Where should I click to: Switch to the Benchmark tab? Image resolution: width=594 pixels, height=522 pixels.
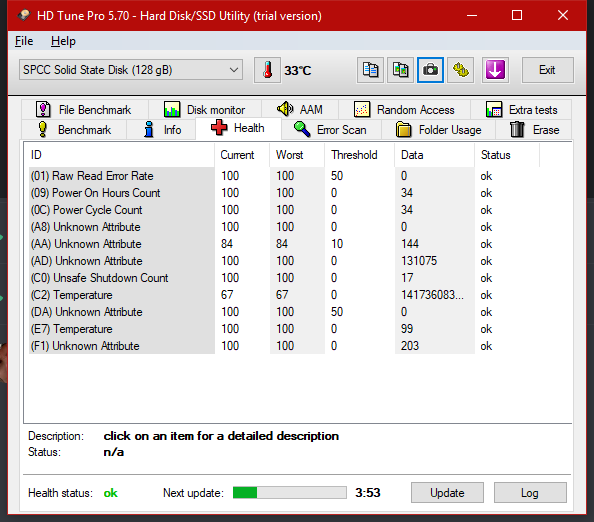pyautogui.click(x=74, y=130)
